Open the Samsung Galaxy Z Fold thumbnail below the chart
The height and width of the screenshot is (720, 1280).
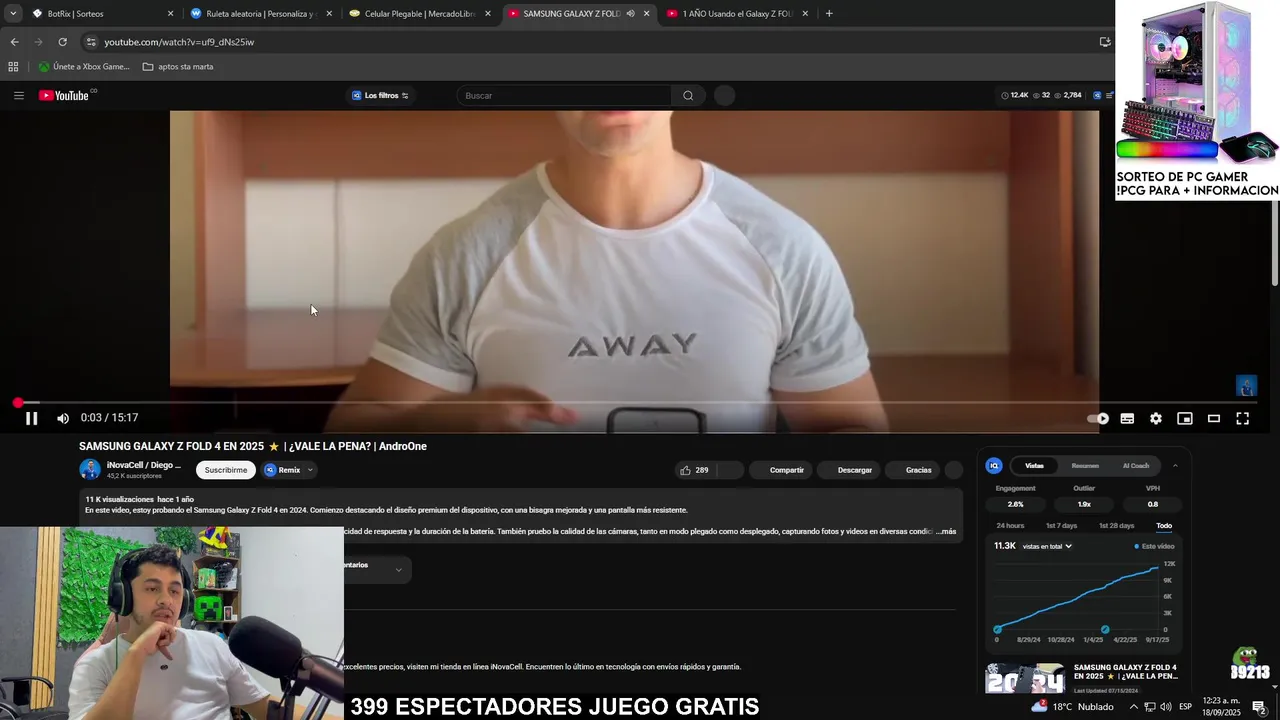pos(1025,678)
